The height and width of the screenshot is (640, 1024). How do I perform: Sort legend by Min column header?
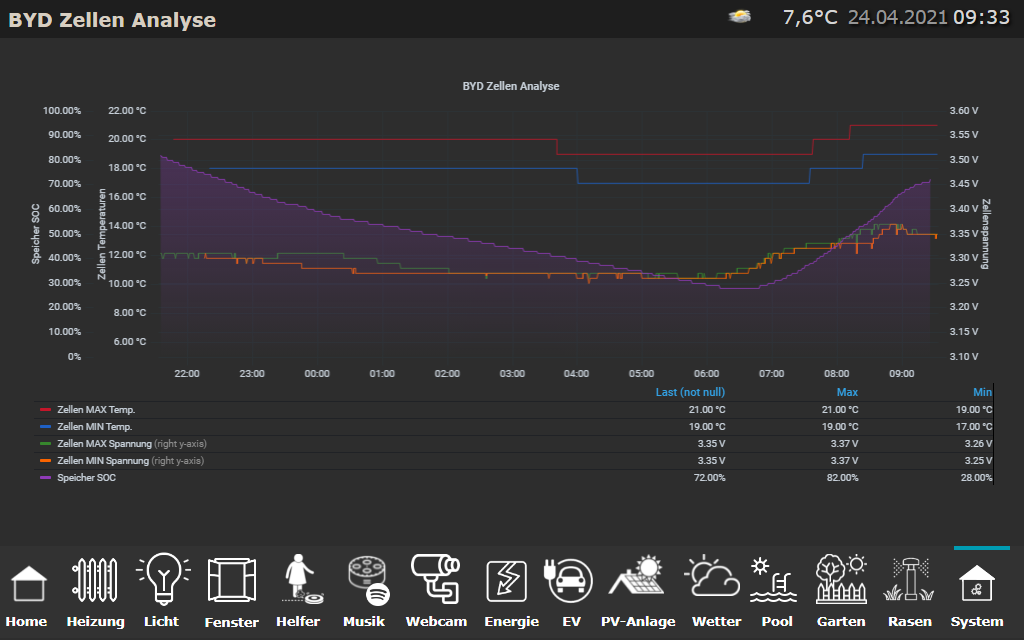tap(982, 392)
